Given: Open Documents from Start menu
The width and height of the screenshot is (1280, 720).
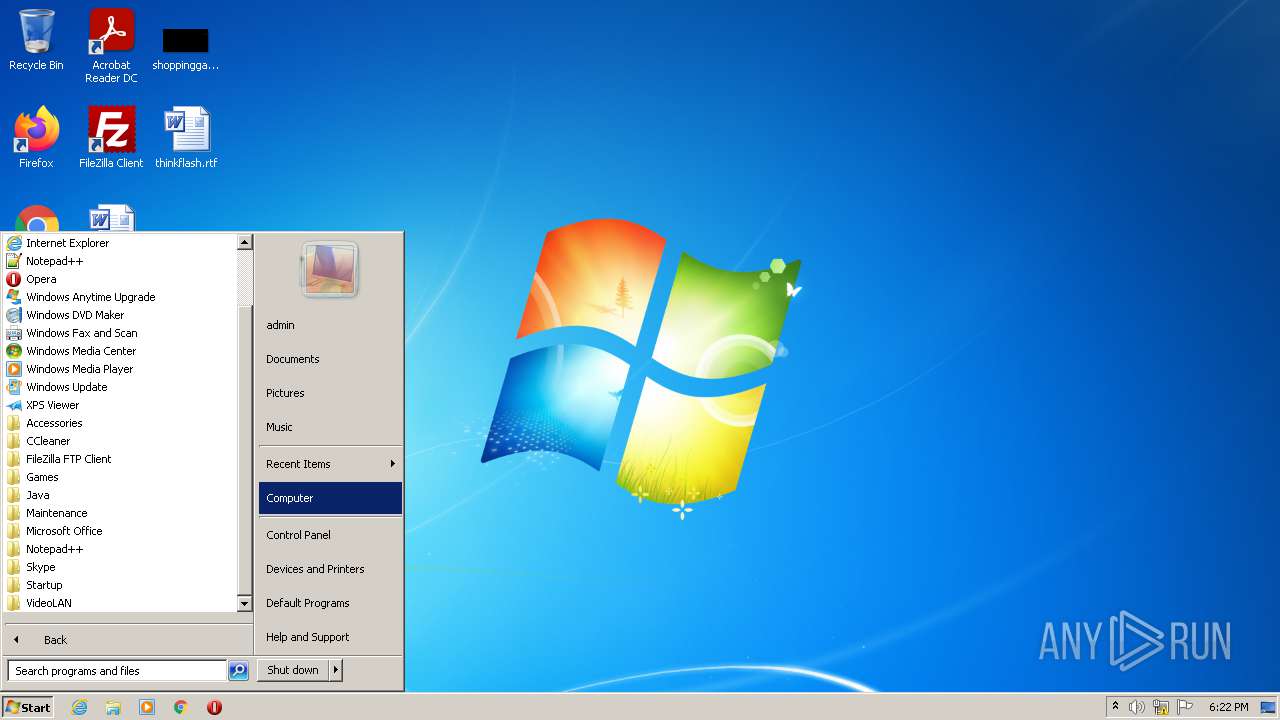Looking at the screenshot, I should [x=330, y=359].
